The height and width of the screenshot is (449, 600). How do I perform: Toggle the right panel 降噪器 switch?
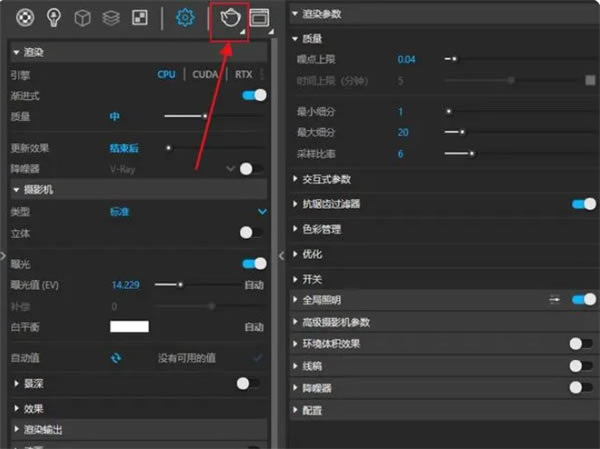coord(581,387)
